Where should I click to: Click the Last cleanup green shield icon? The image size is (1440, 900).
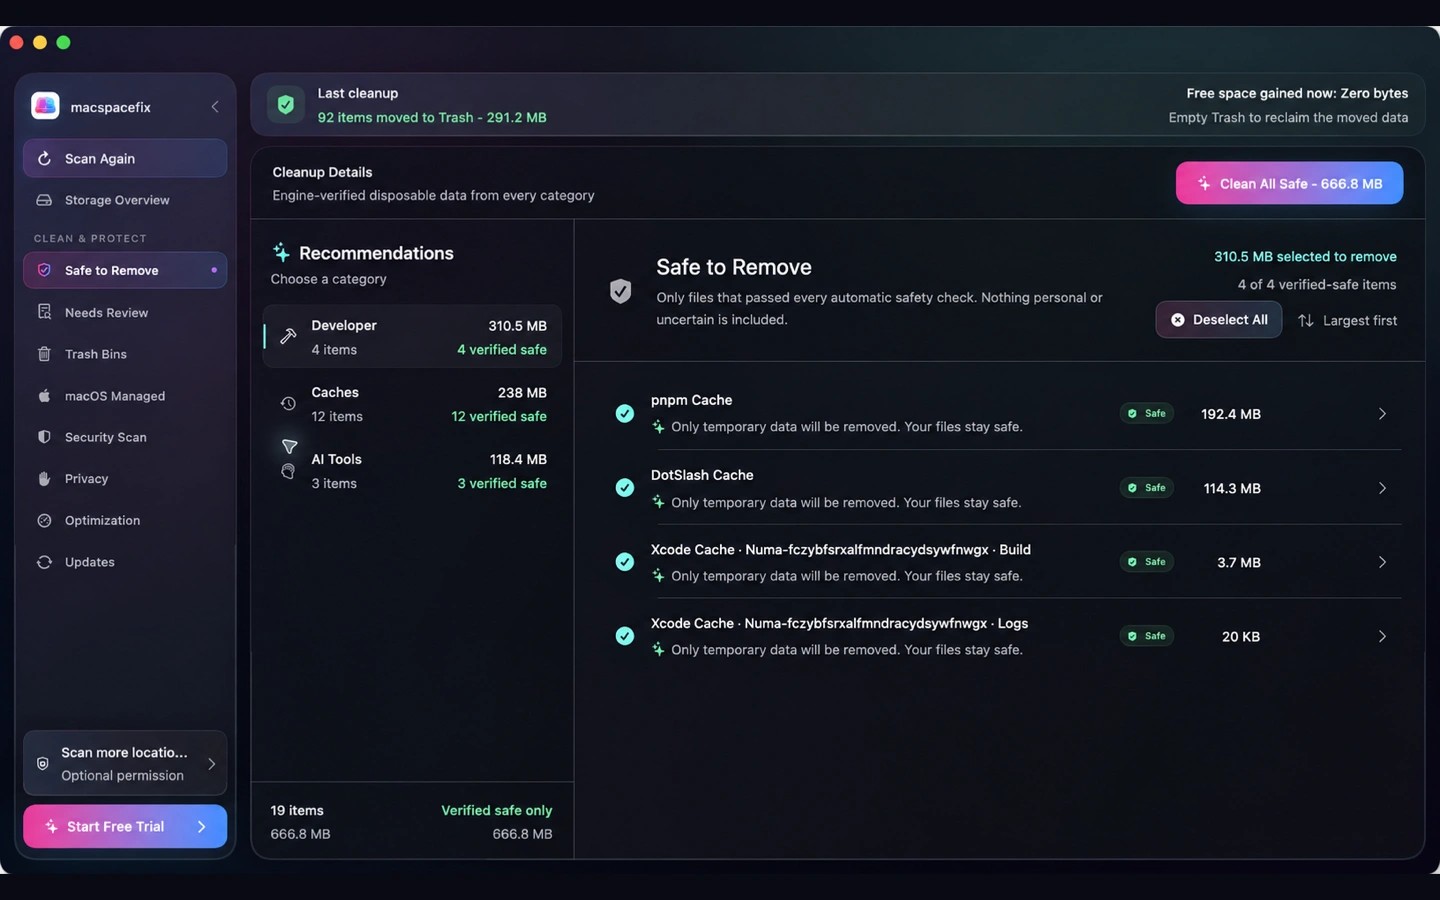point(286,104)
